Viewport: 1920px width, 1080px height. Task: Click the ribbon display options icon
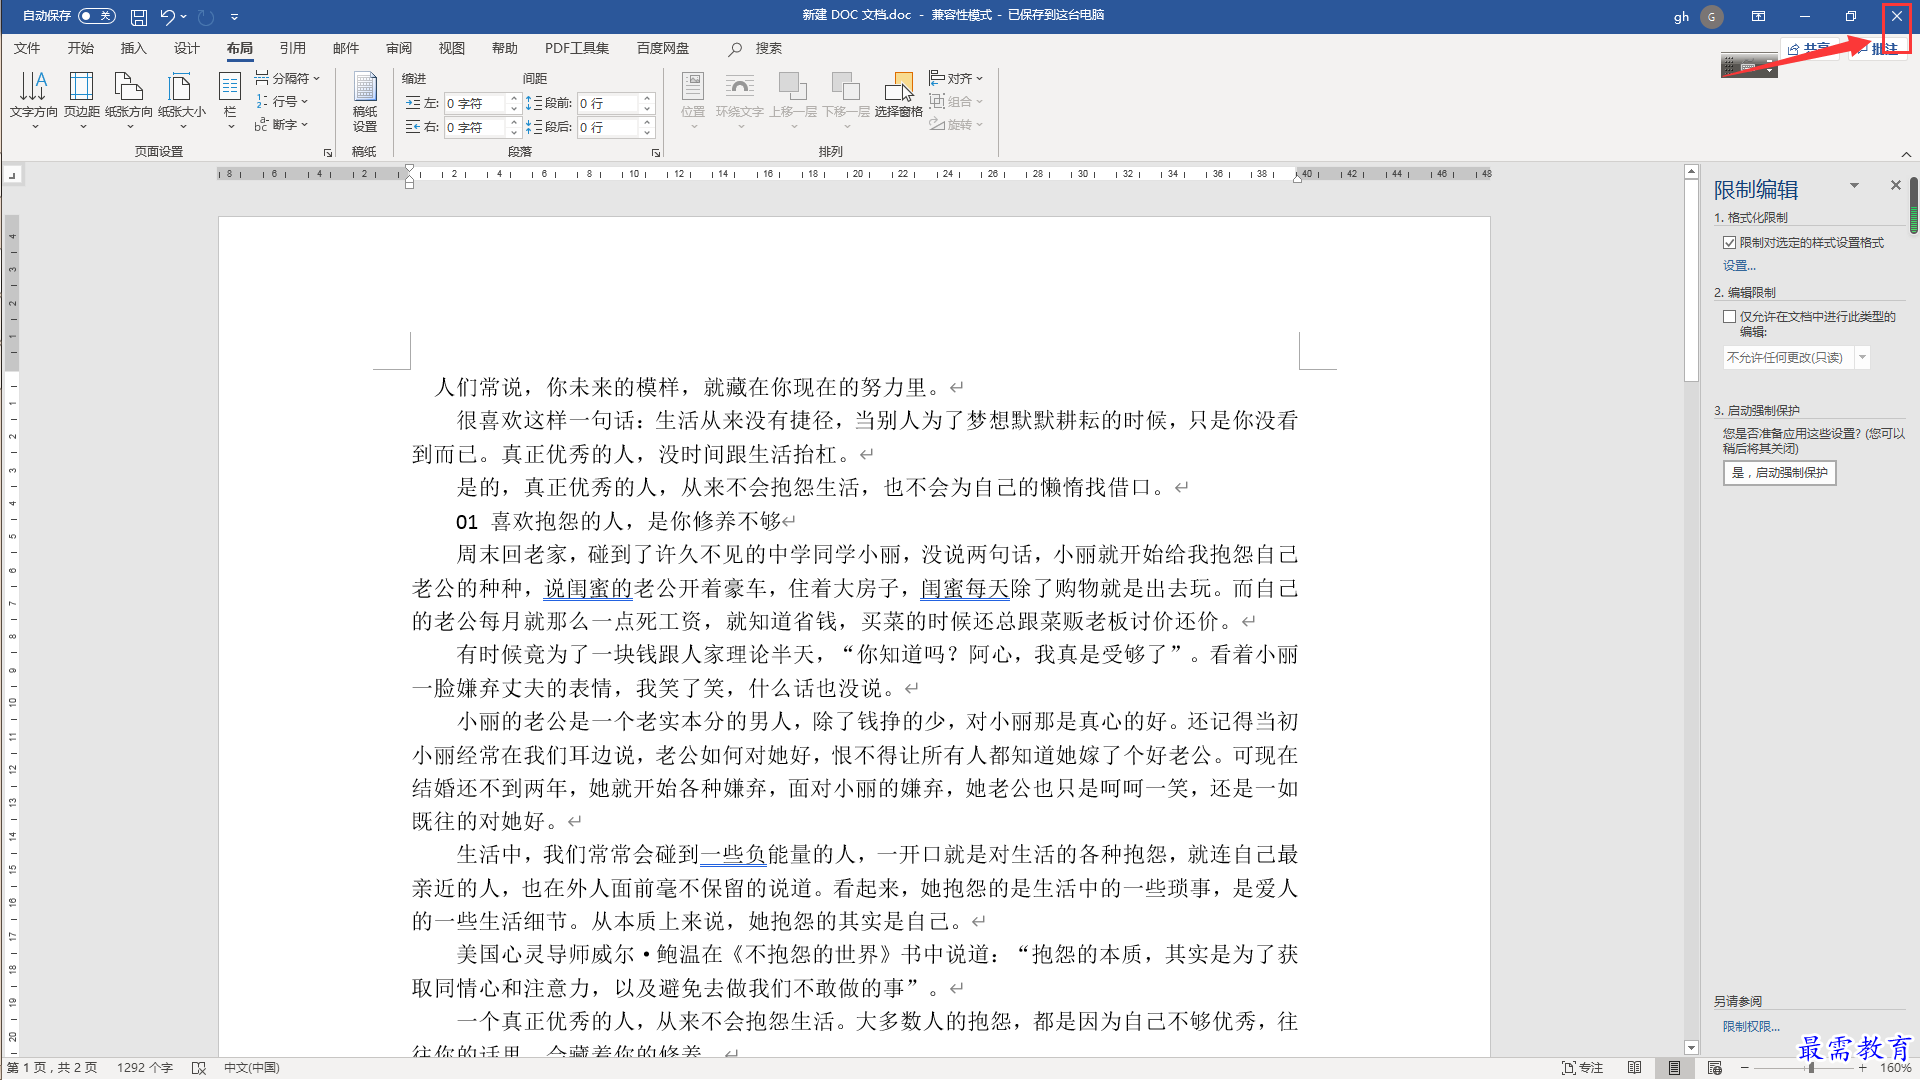pos(1758,16)
